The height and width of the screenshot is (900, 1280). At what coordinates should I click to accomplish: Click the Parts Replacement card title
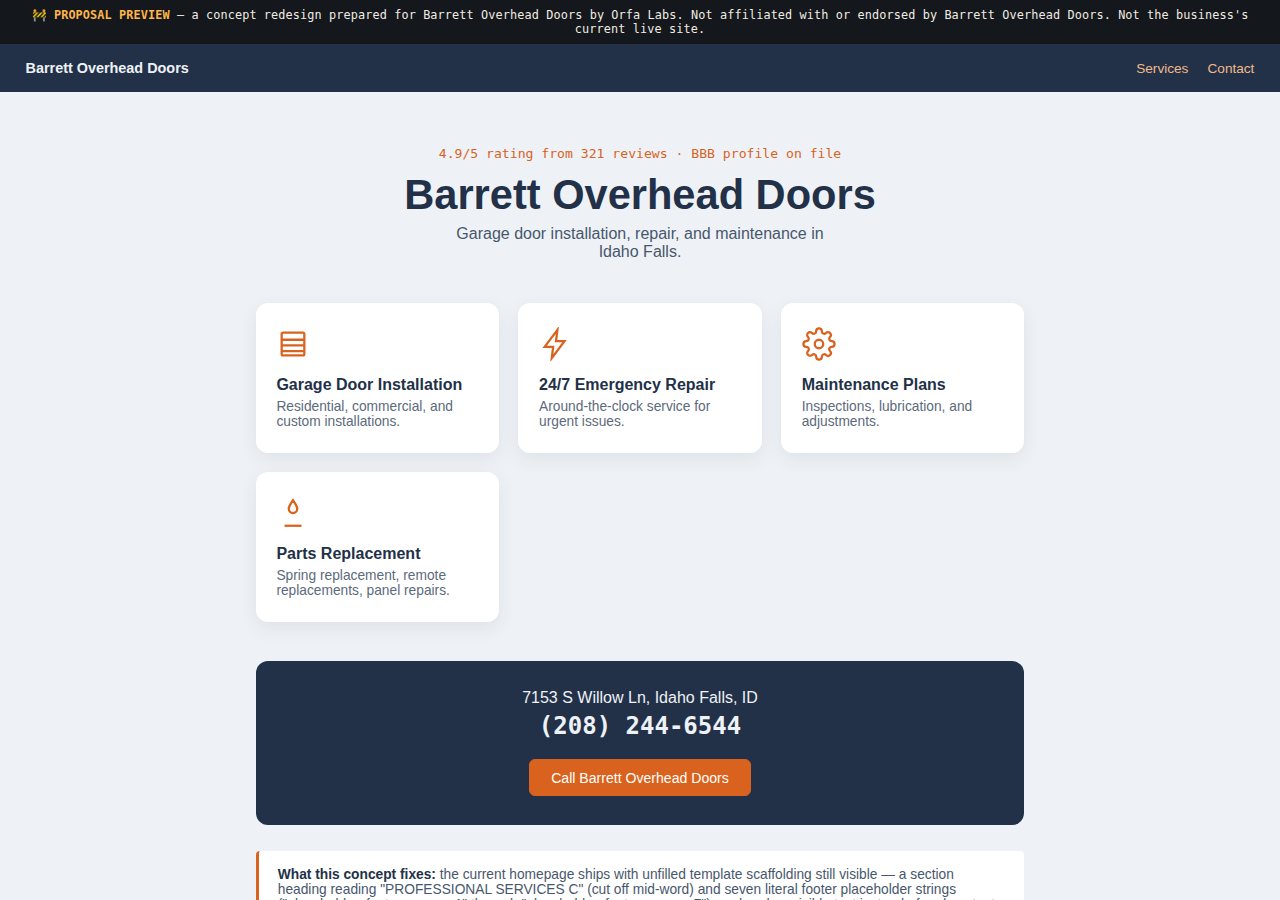(348, 553)
